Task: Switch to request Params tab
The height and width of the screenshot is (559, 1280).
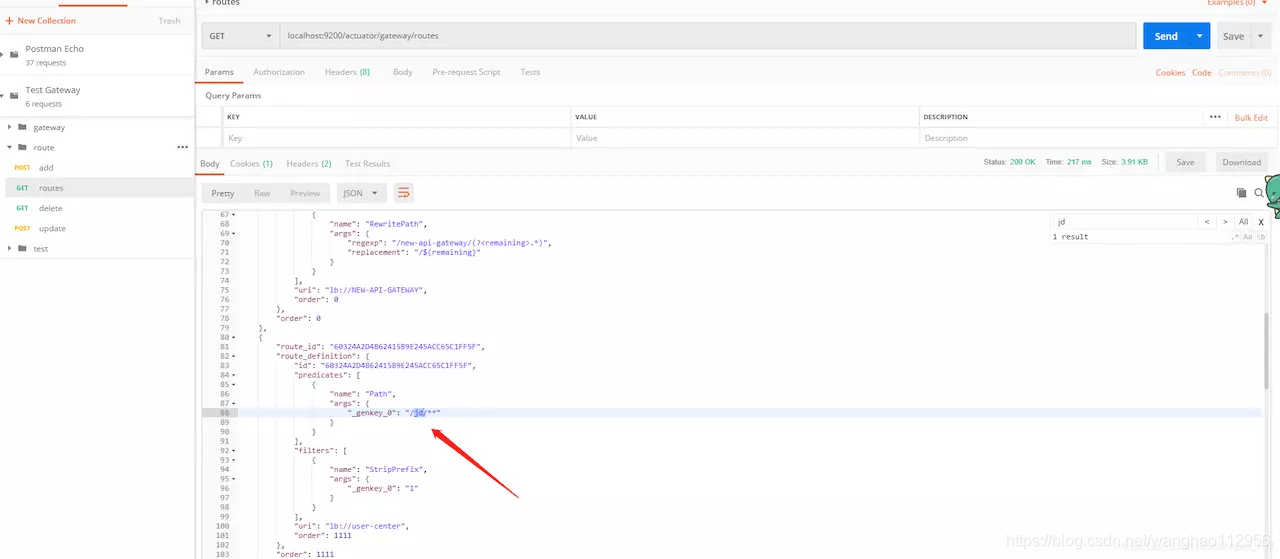Action: [219, 72]
